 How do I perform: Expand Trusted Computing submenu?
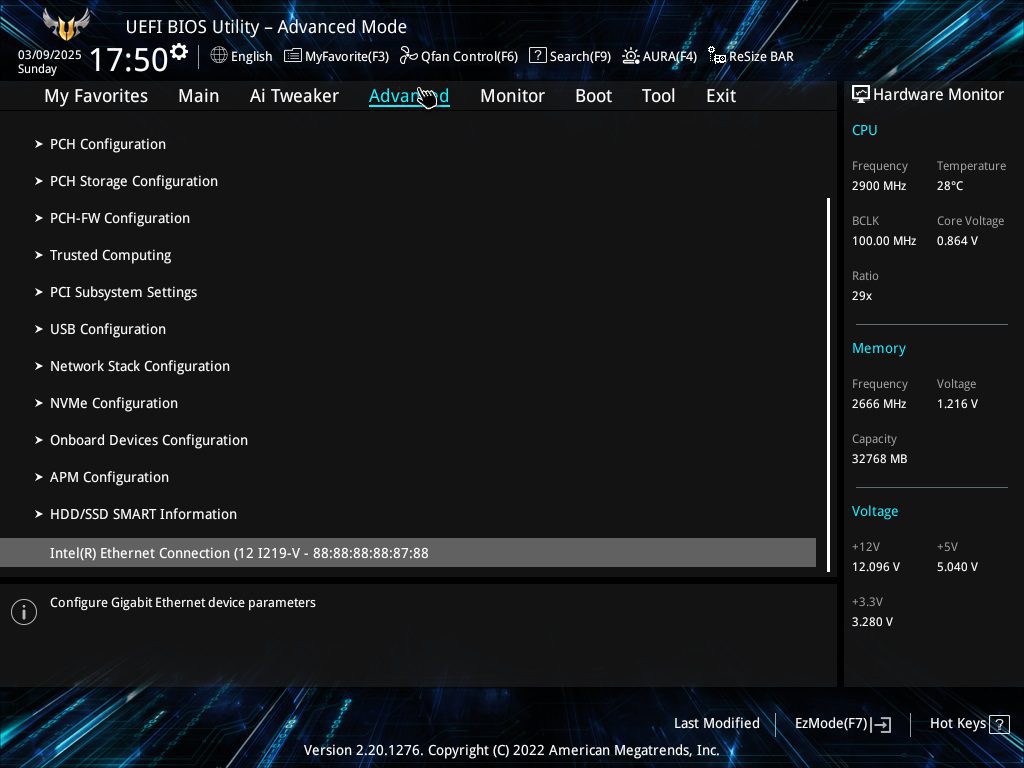point(110,255)
